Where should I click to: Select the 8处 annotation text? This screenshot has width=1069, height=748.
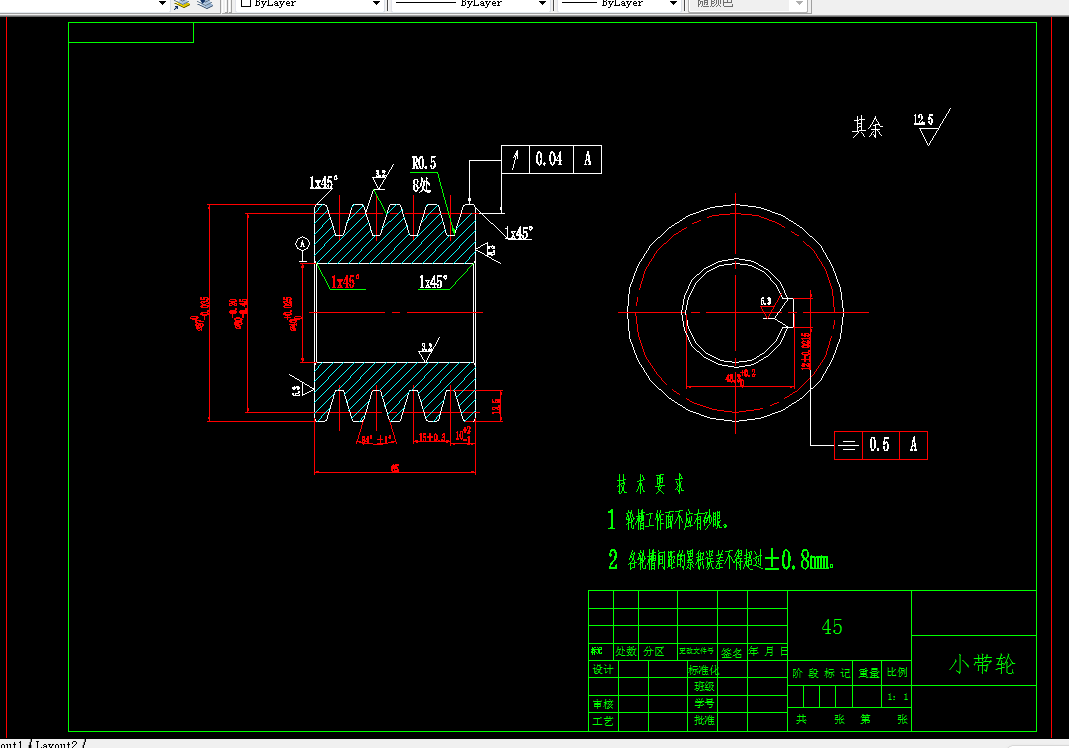pos(421,185)
